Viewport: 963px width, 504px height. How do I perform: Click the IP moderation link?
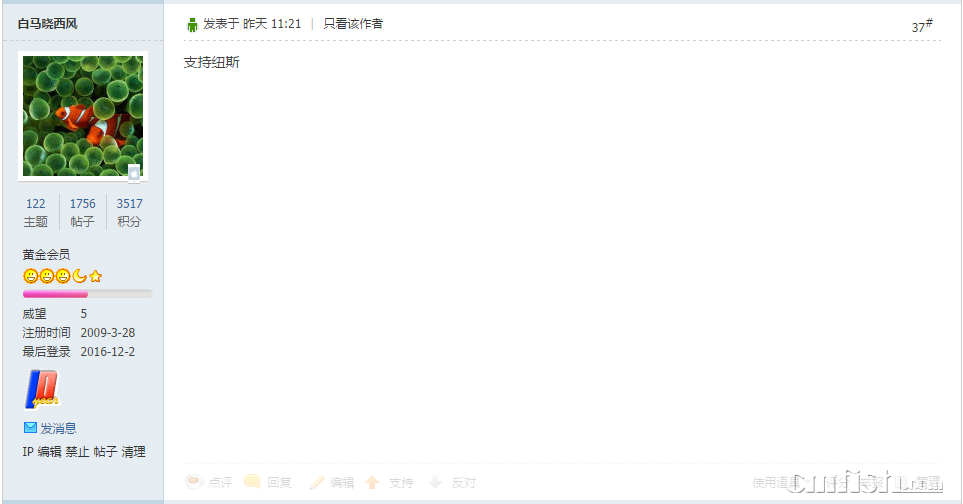tap(28, 452)
